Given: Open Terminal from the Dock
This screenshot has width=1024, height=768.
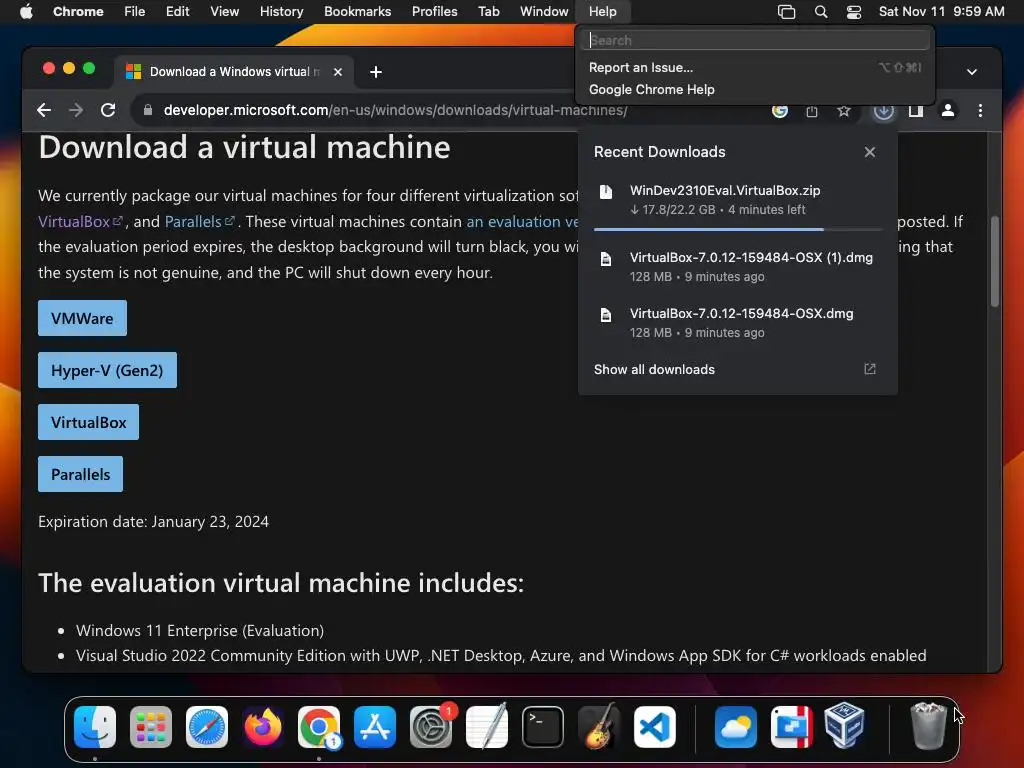Looking at the screenshot, I should coord(543,727).
